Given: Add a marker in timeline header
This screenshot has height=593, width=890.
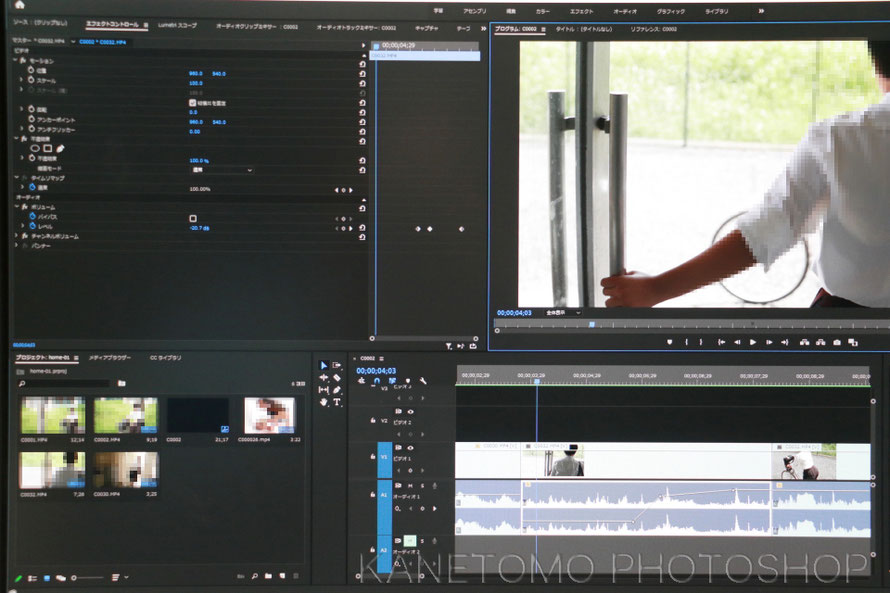Looking at the screenshot, I should point(408,381).
